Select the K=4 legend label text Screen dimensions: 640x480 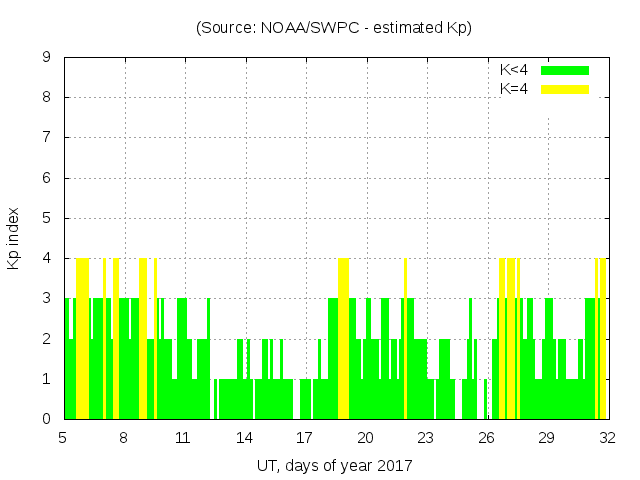tap(514, 89)
